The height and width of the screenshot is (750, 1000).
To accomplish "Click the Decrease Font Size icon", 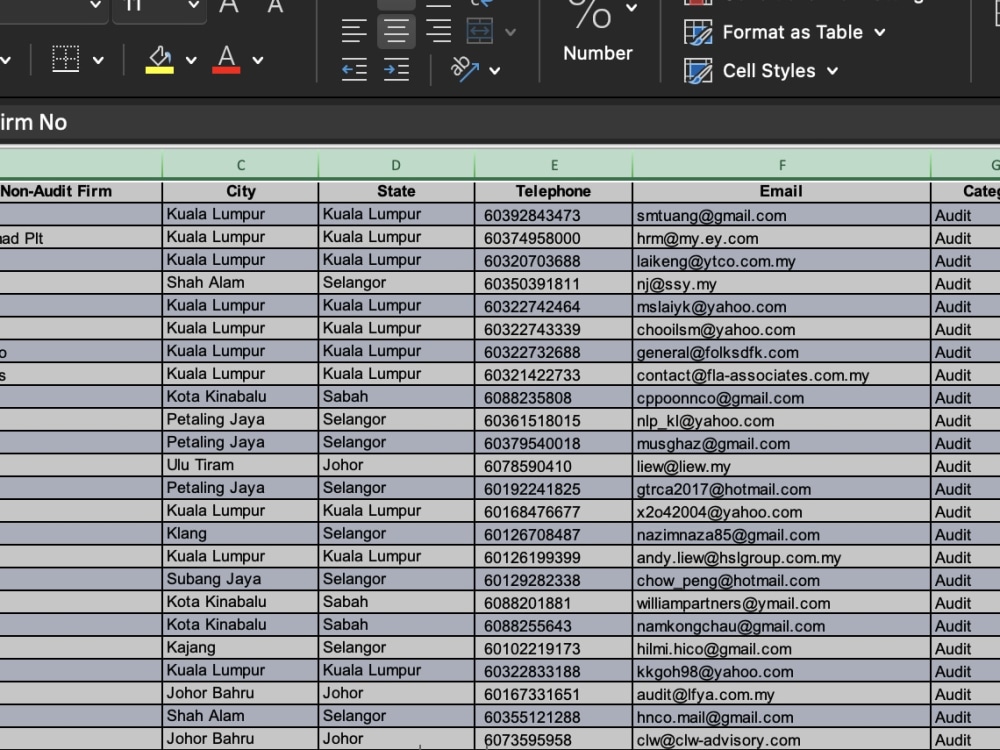I will tap(274, 10).
